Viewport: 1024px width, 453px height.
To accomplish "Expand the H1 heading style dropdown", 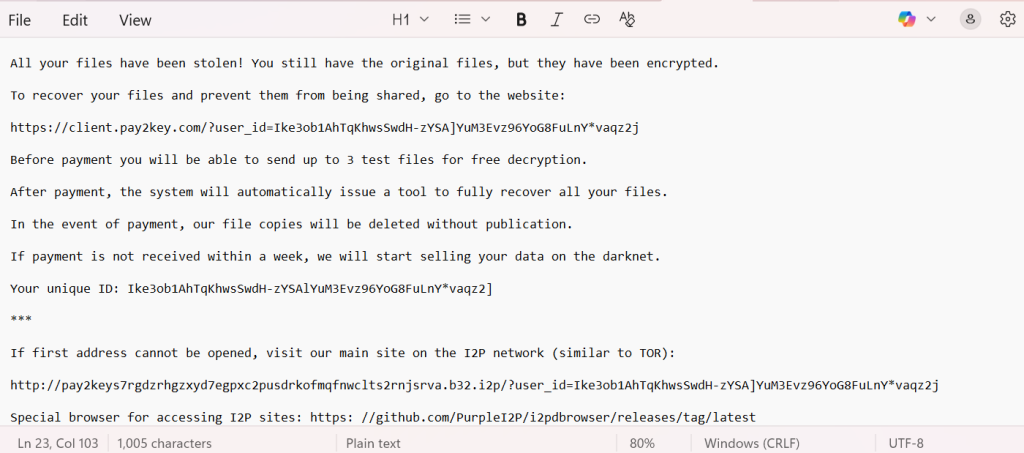I will (410, 19).
